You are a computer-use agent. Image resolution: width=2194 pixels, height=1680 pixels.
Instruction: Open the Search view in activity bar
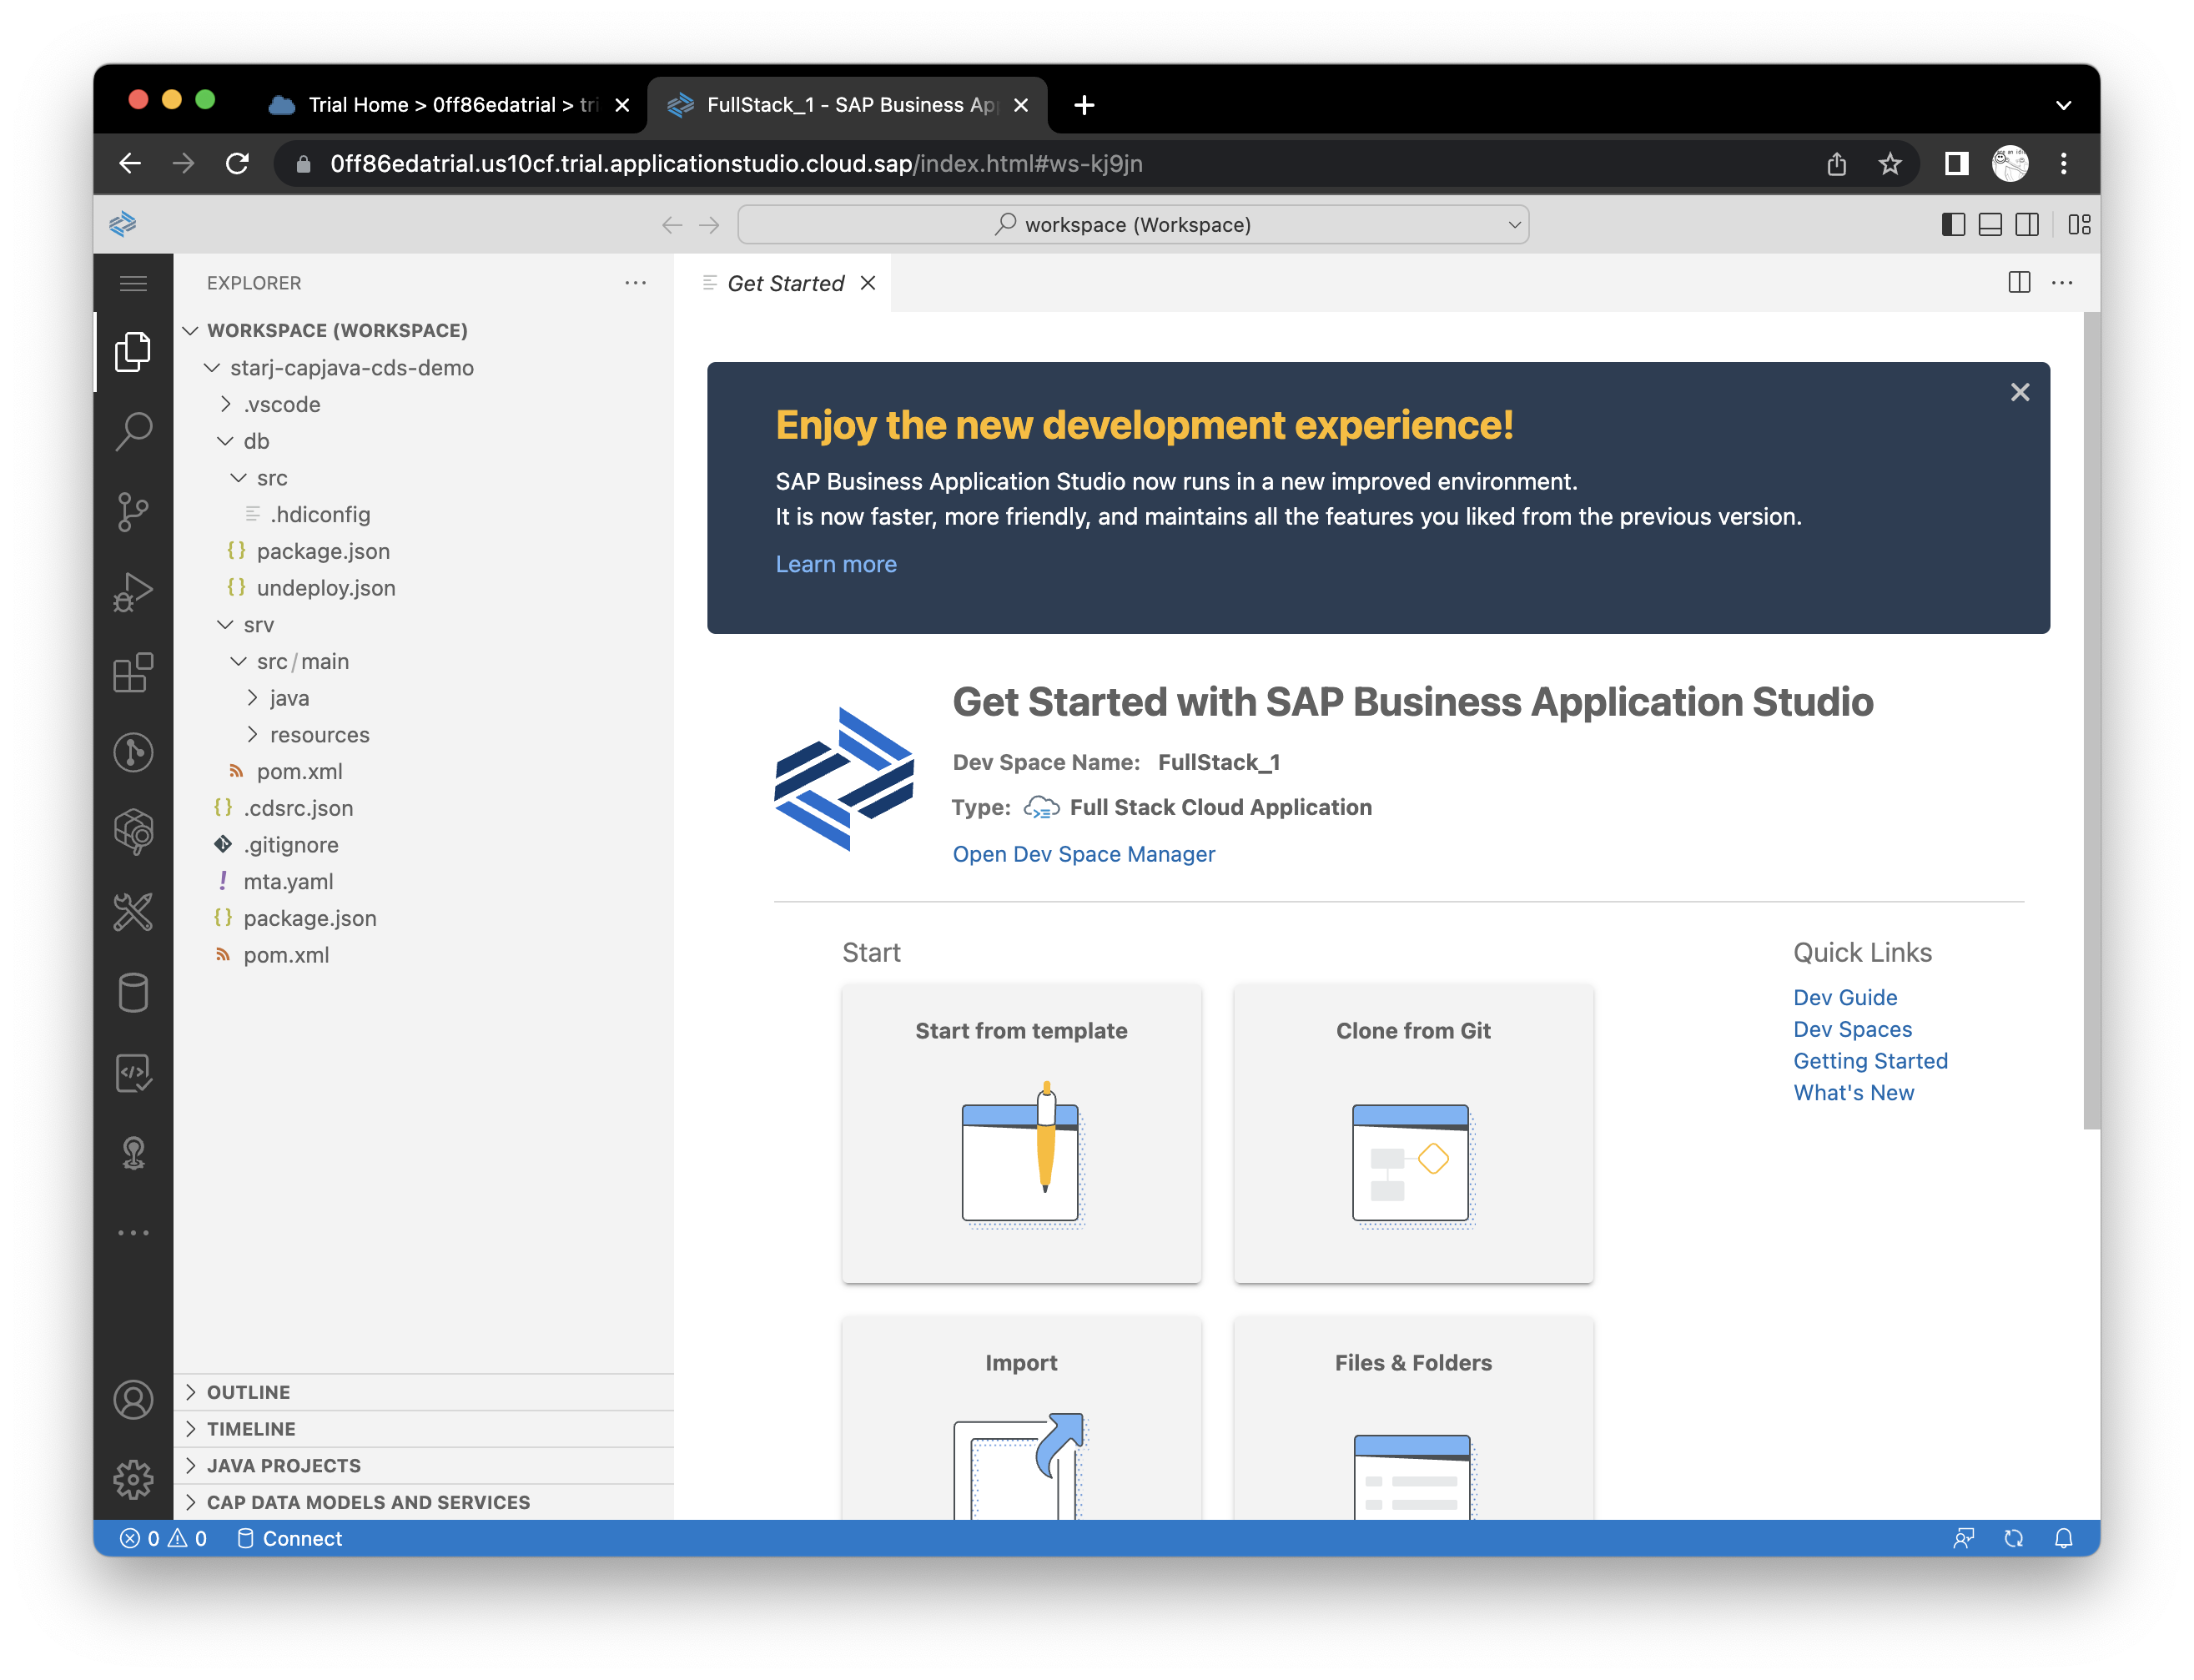(133, 431)
